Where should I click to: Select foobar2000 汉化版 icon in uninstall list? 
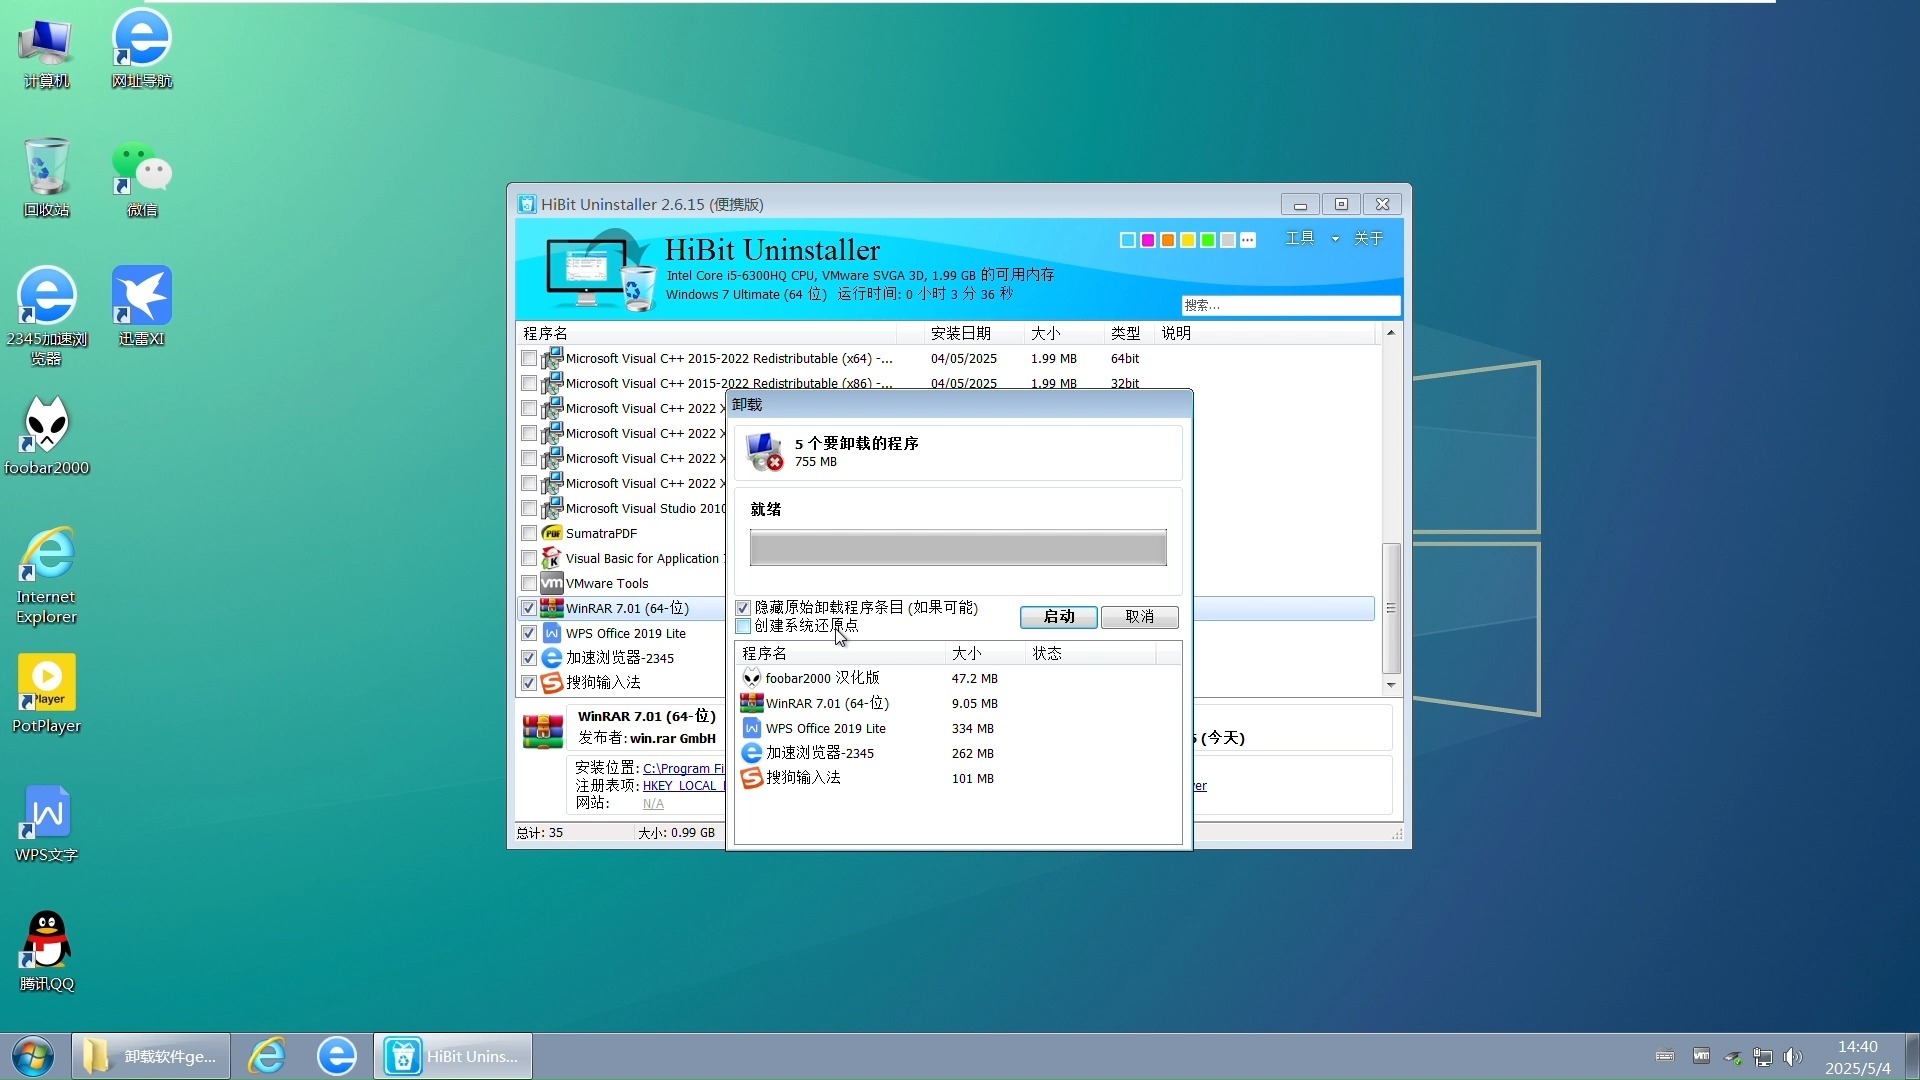coord(752,678)
